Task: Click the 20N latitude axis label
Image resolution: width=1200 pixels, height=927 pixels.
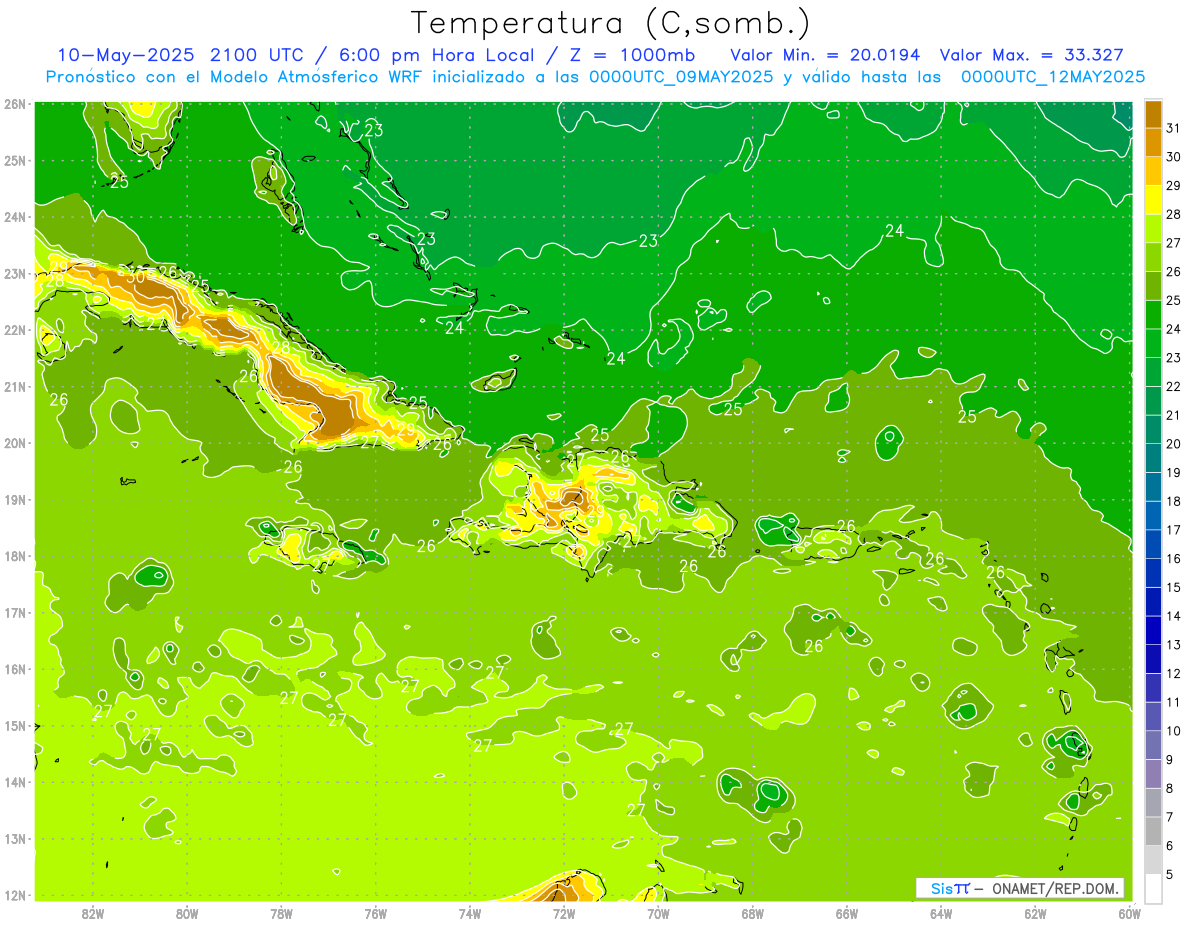Action: pos(15,443)
